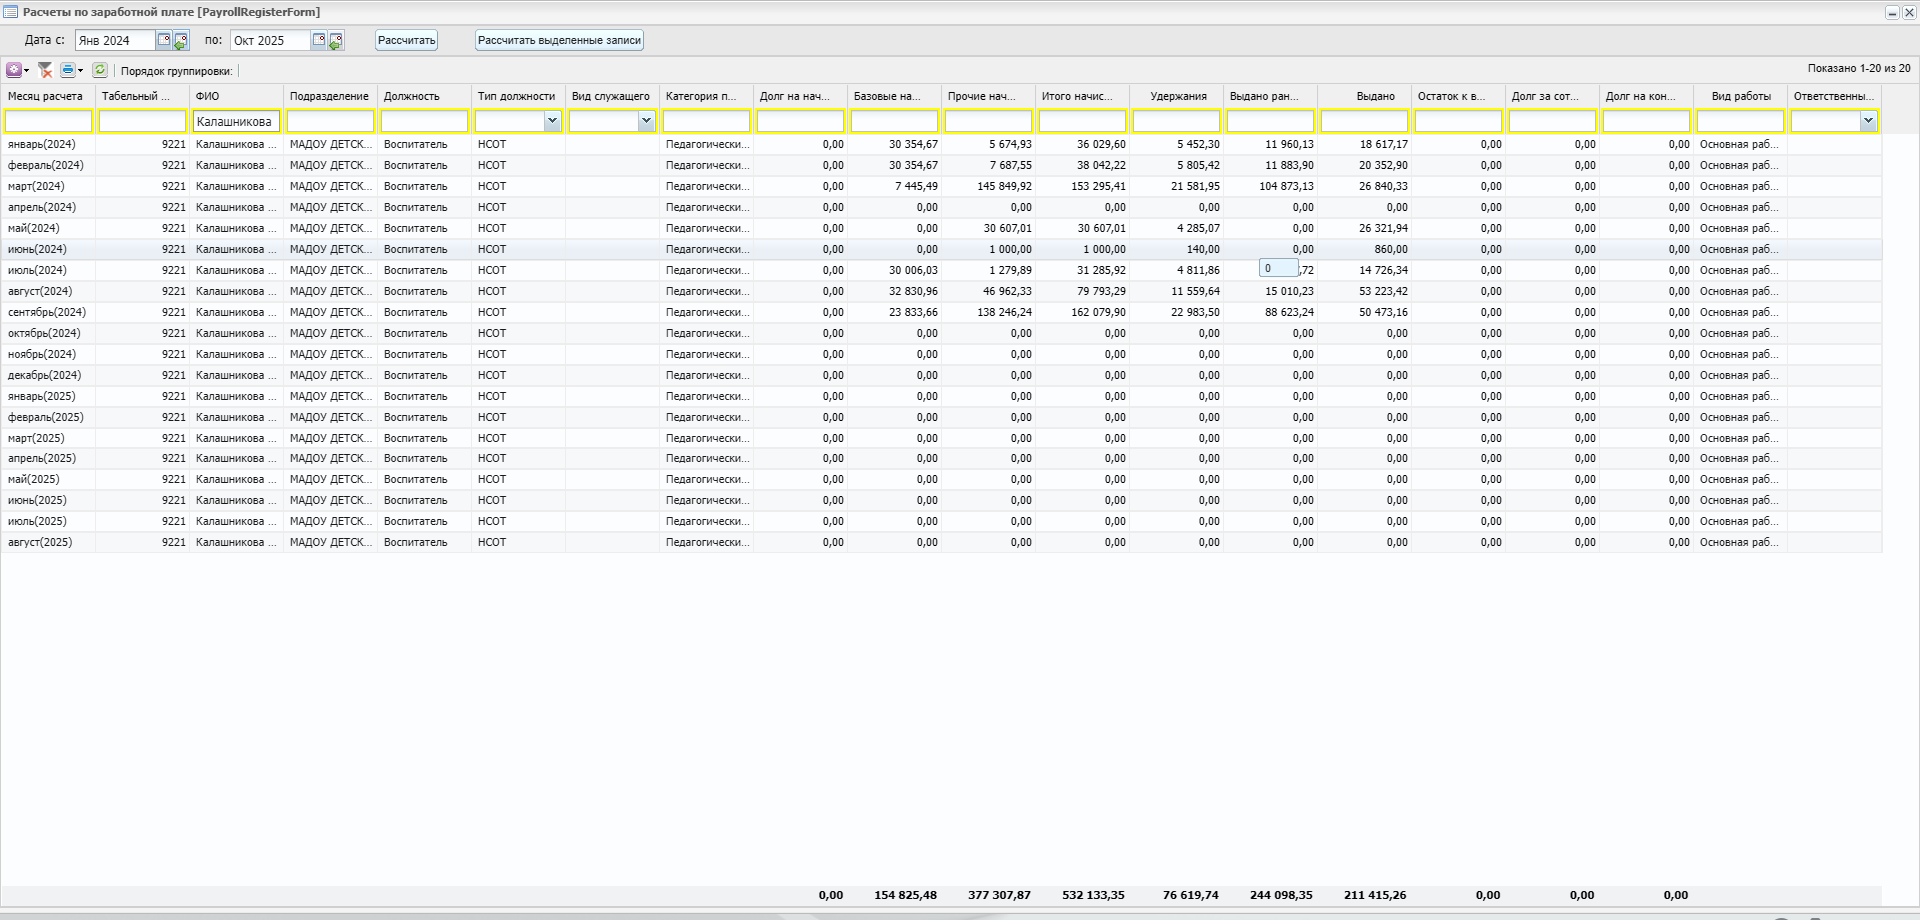This screenshot has width=1920, height=920.
Task: Click the 'Табельный' filter input field
Action: click(x=142, y=121)
